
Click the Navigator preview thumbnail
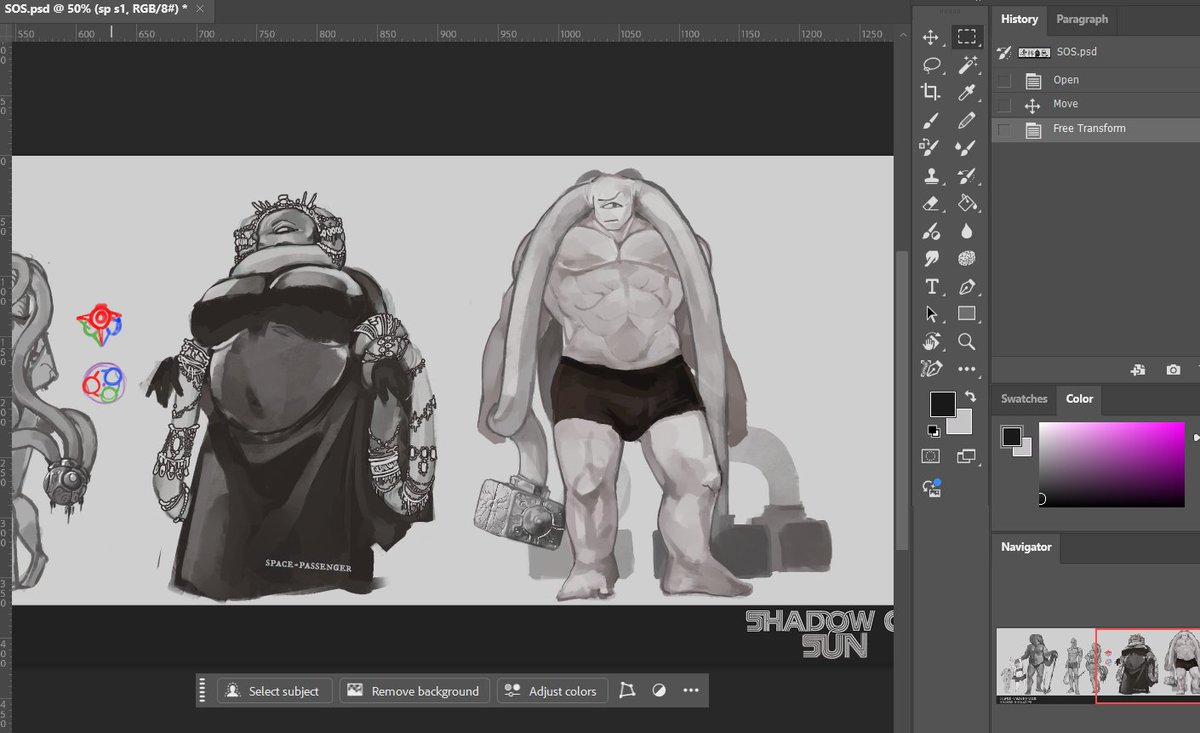coord(1098,665)
